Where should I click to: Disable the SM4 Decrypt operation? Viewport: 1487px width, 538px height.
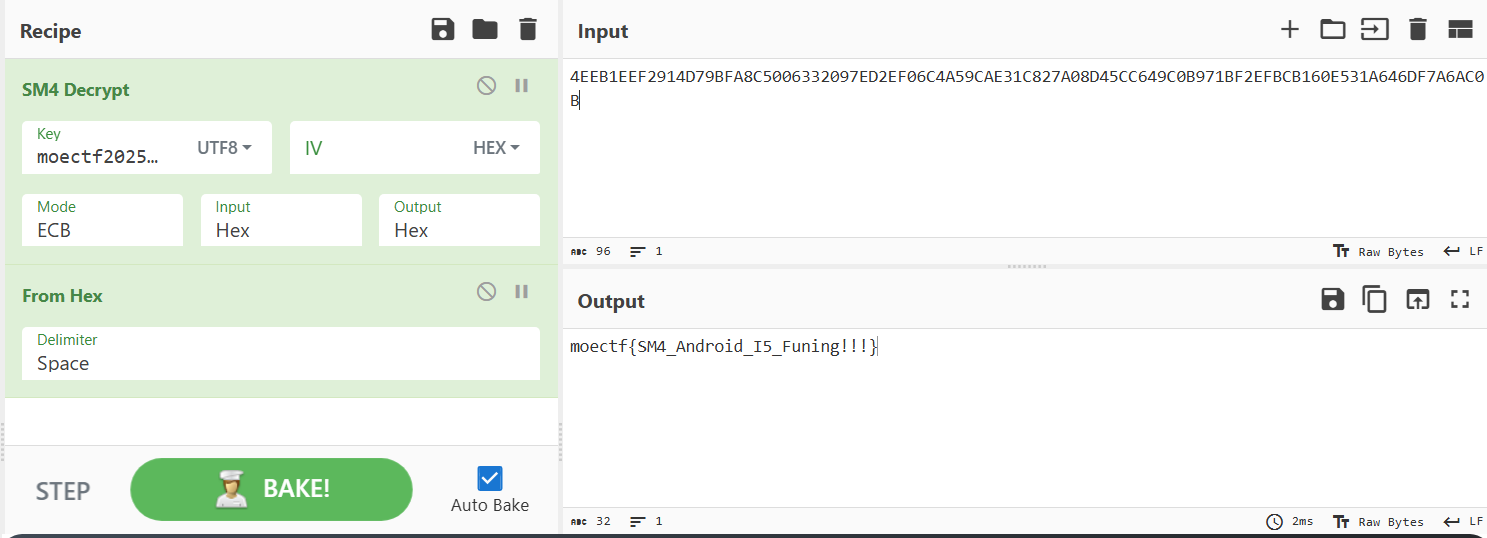tap(486, 86)
